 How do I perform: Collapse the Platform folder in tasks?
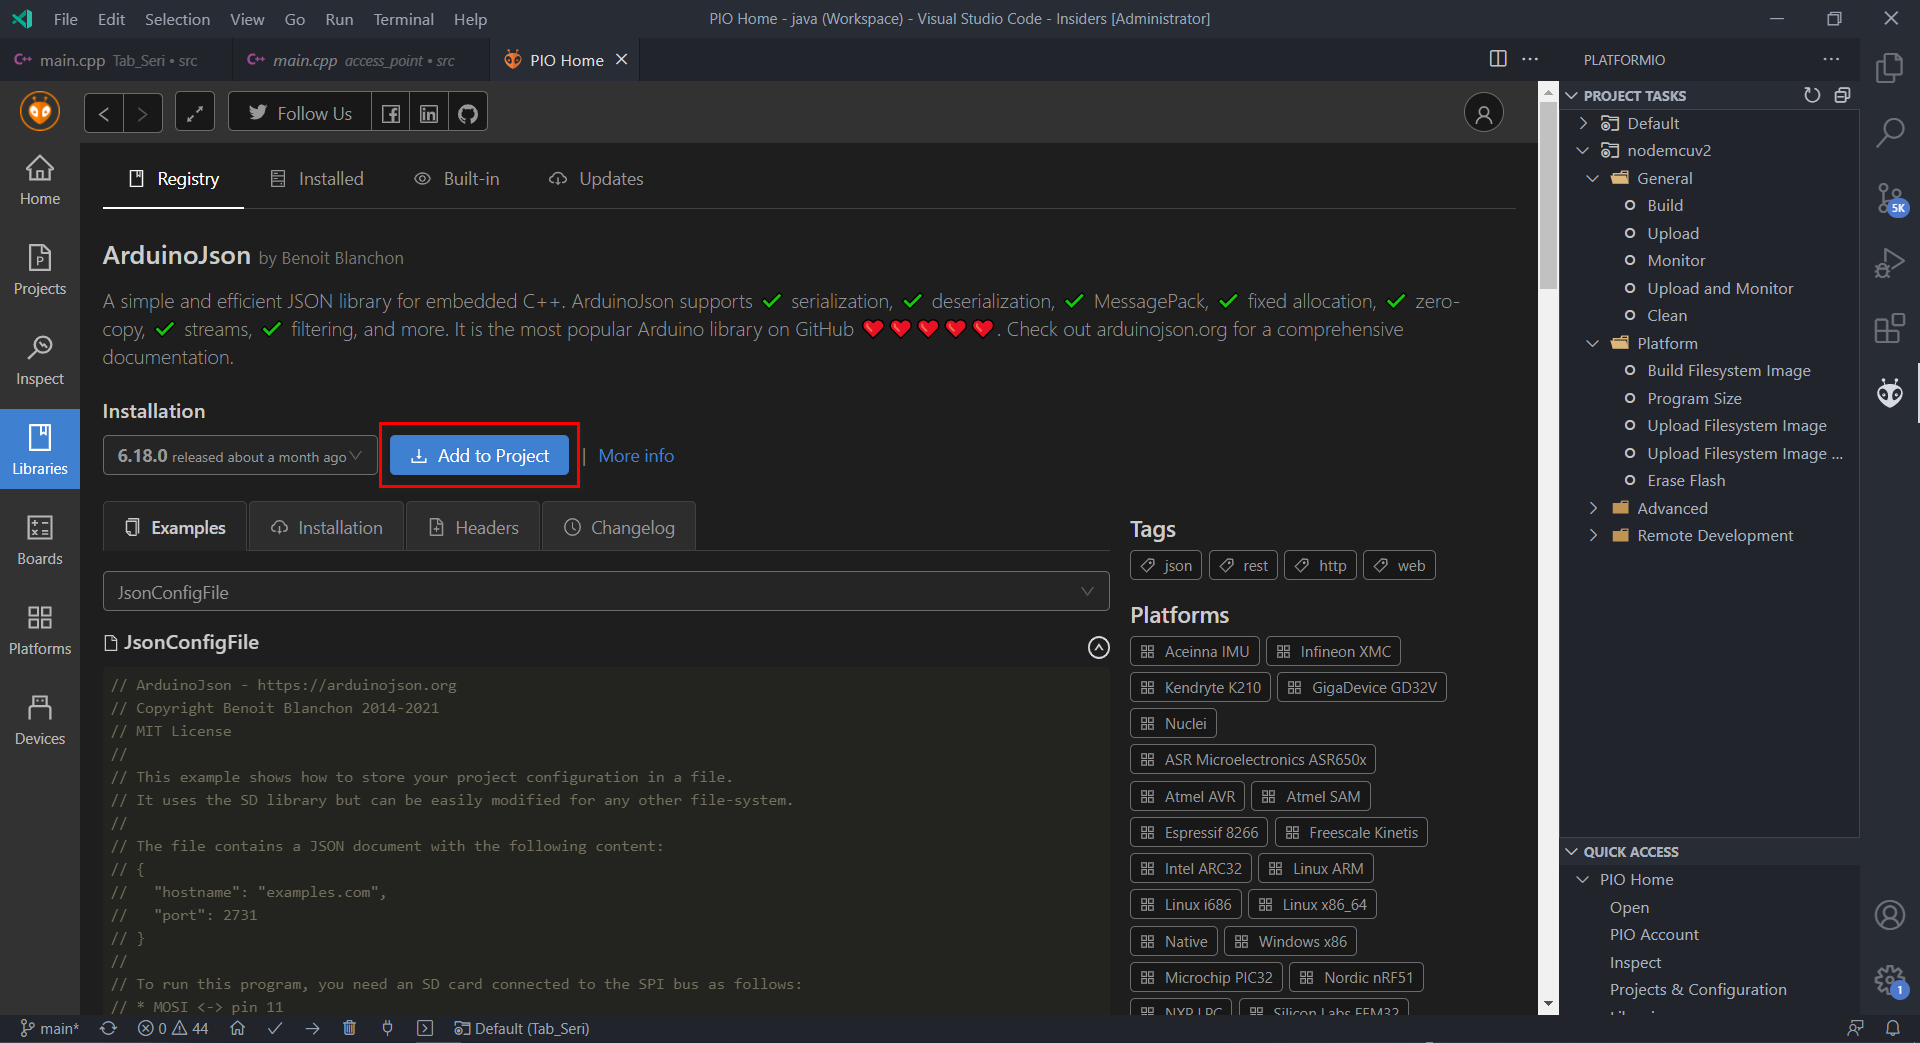pyautogui.click(x=1593, y=343)
